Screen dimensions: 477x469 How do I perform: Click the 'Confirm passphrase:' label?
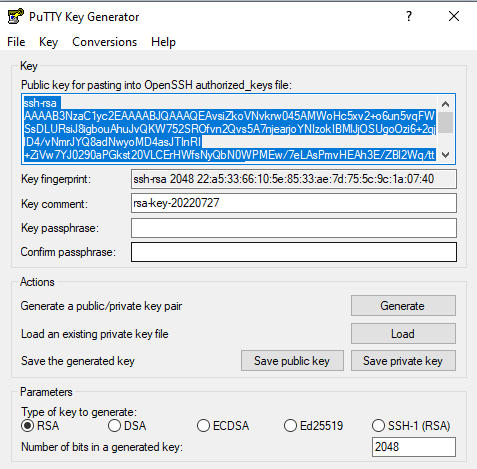(68, 252)
